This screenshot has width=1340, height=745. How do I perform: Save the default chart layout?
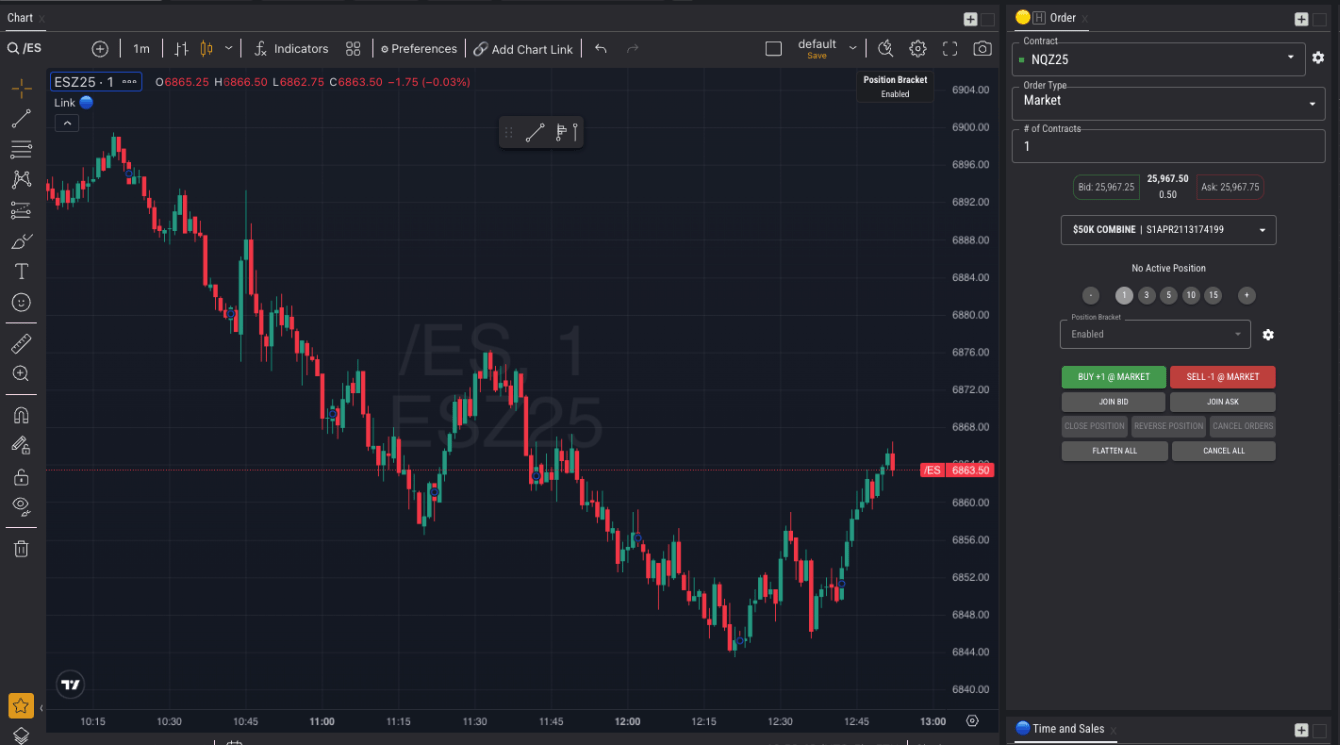(817, 56)
